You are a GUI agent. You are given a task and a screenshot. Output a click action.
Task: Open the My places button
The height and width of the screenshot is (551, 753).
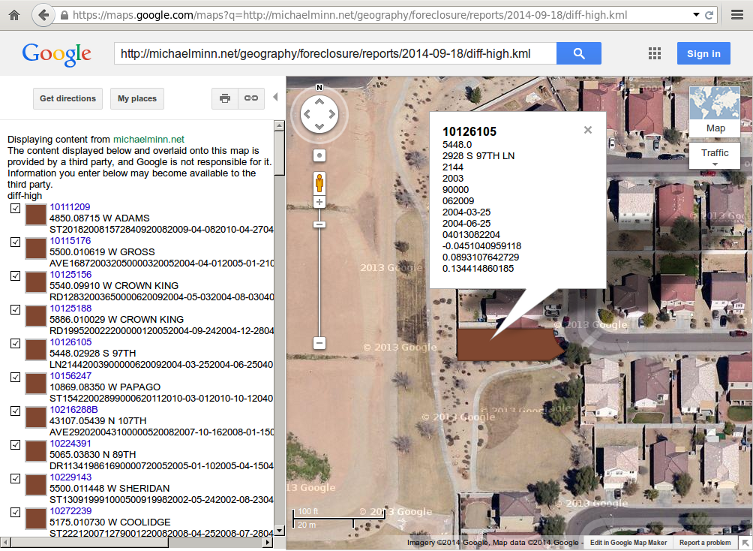[137, 99]
